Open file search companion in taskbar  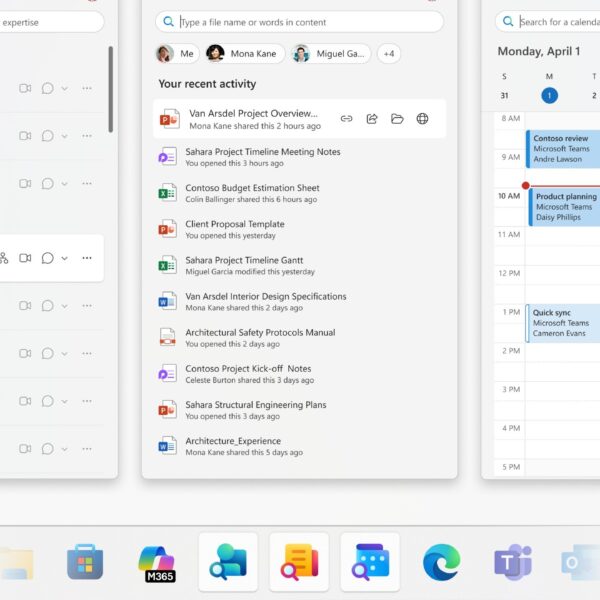click(x=299, y=562)
